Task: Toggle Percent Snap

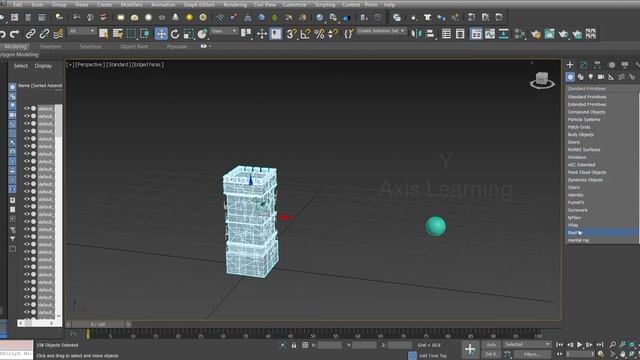Action: pyautogui.click(x=319, y=34)
